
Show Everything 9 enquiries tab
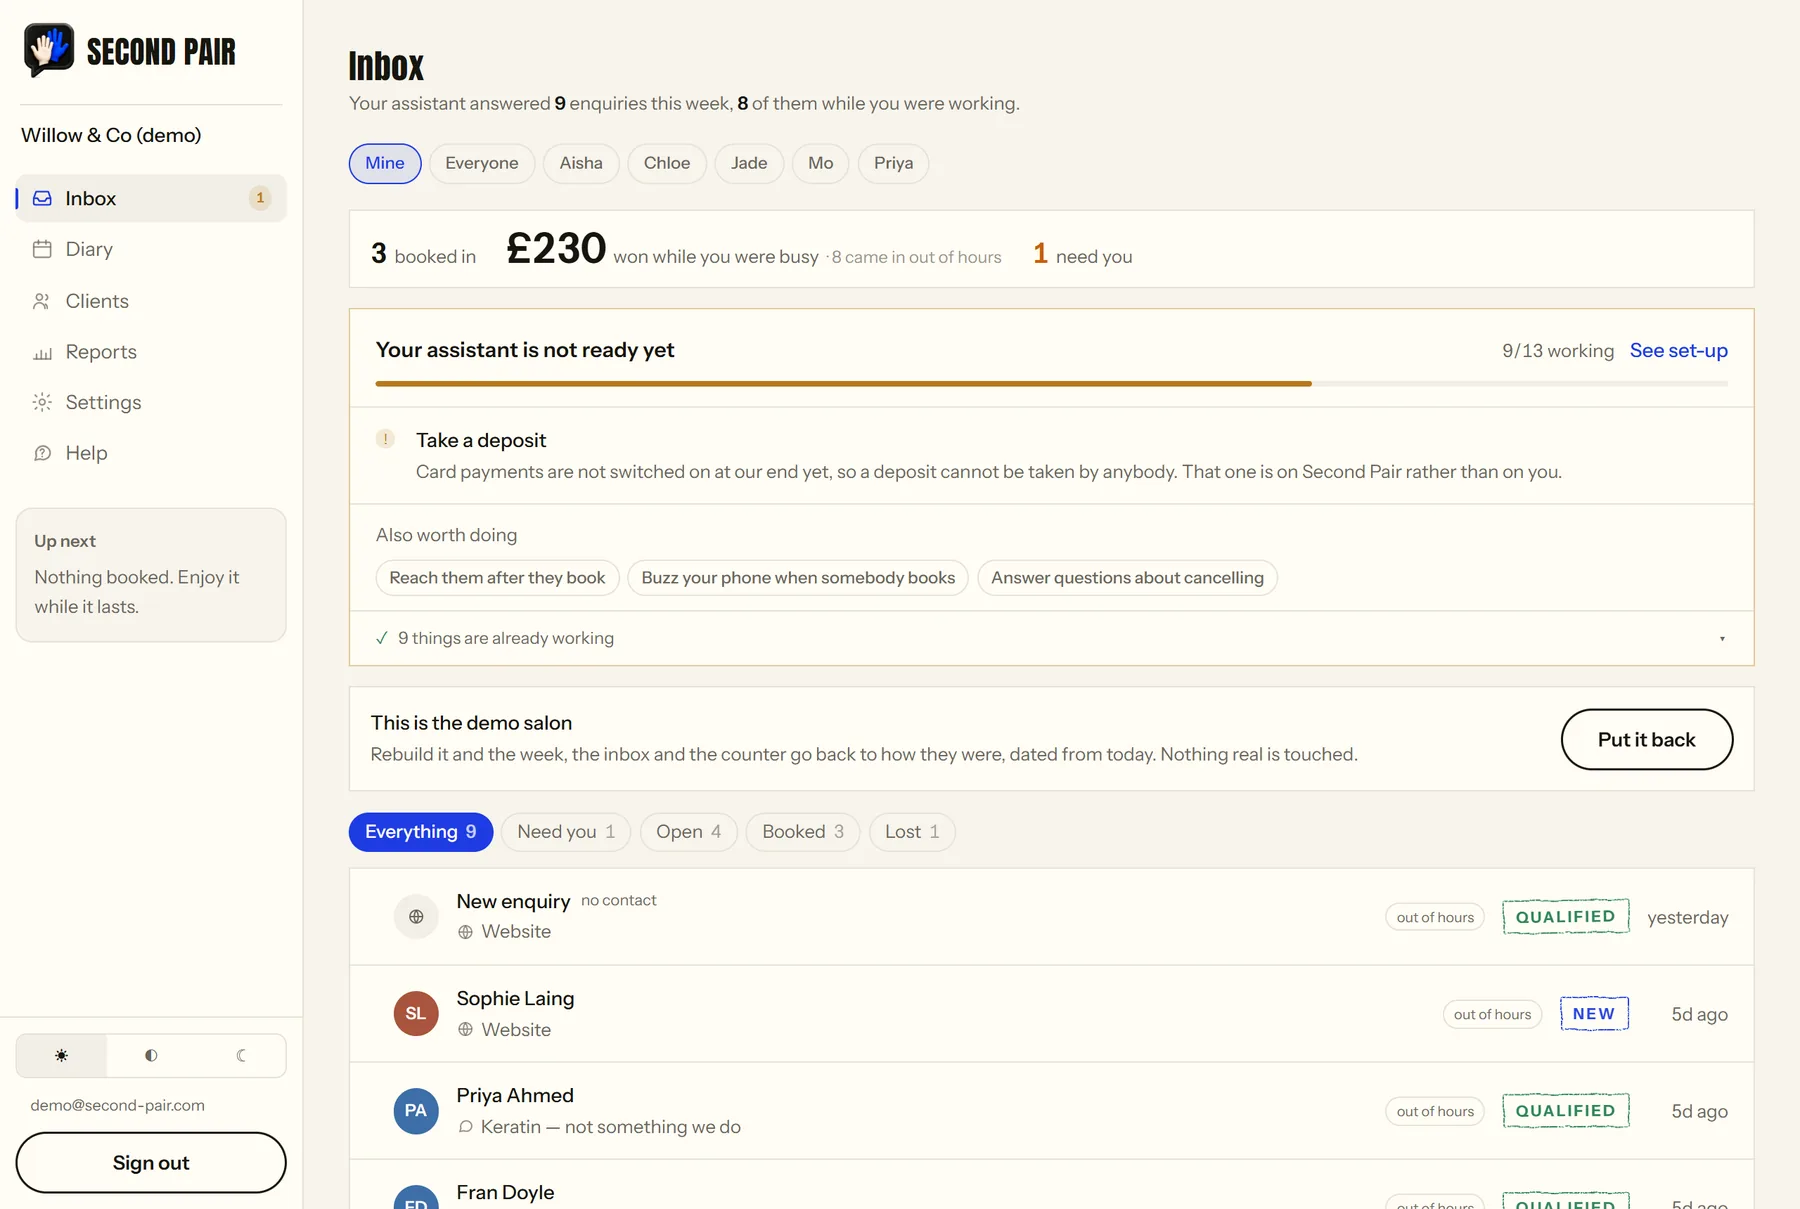[x=421, y=832]
